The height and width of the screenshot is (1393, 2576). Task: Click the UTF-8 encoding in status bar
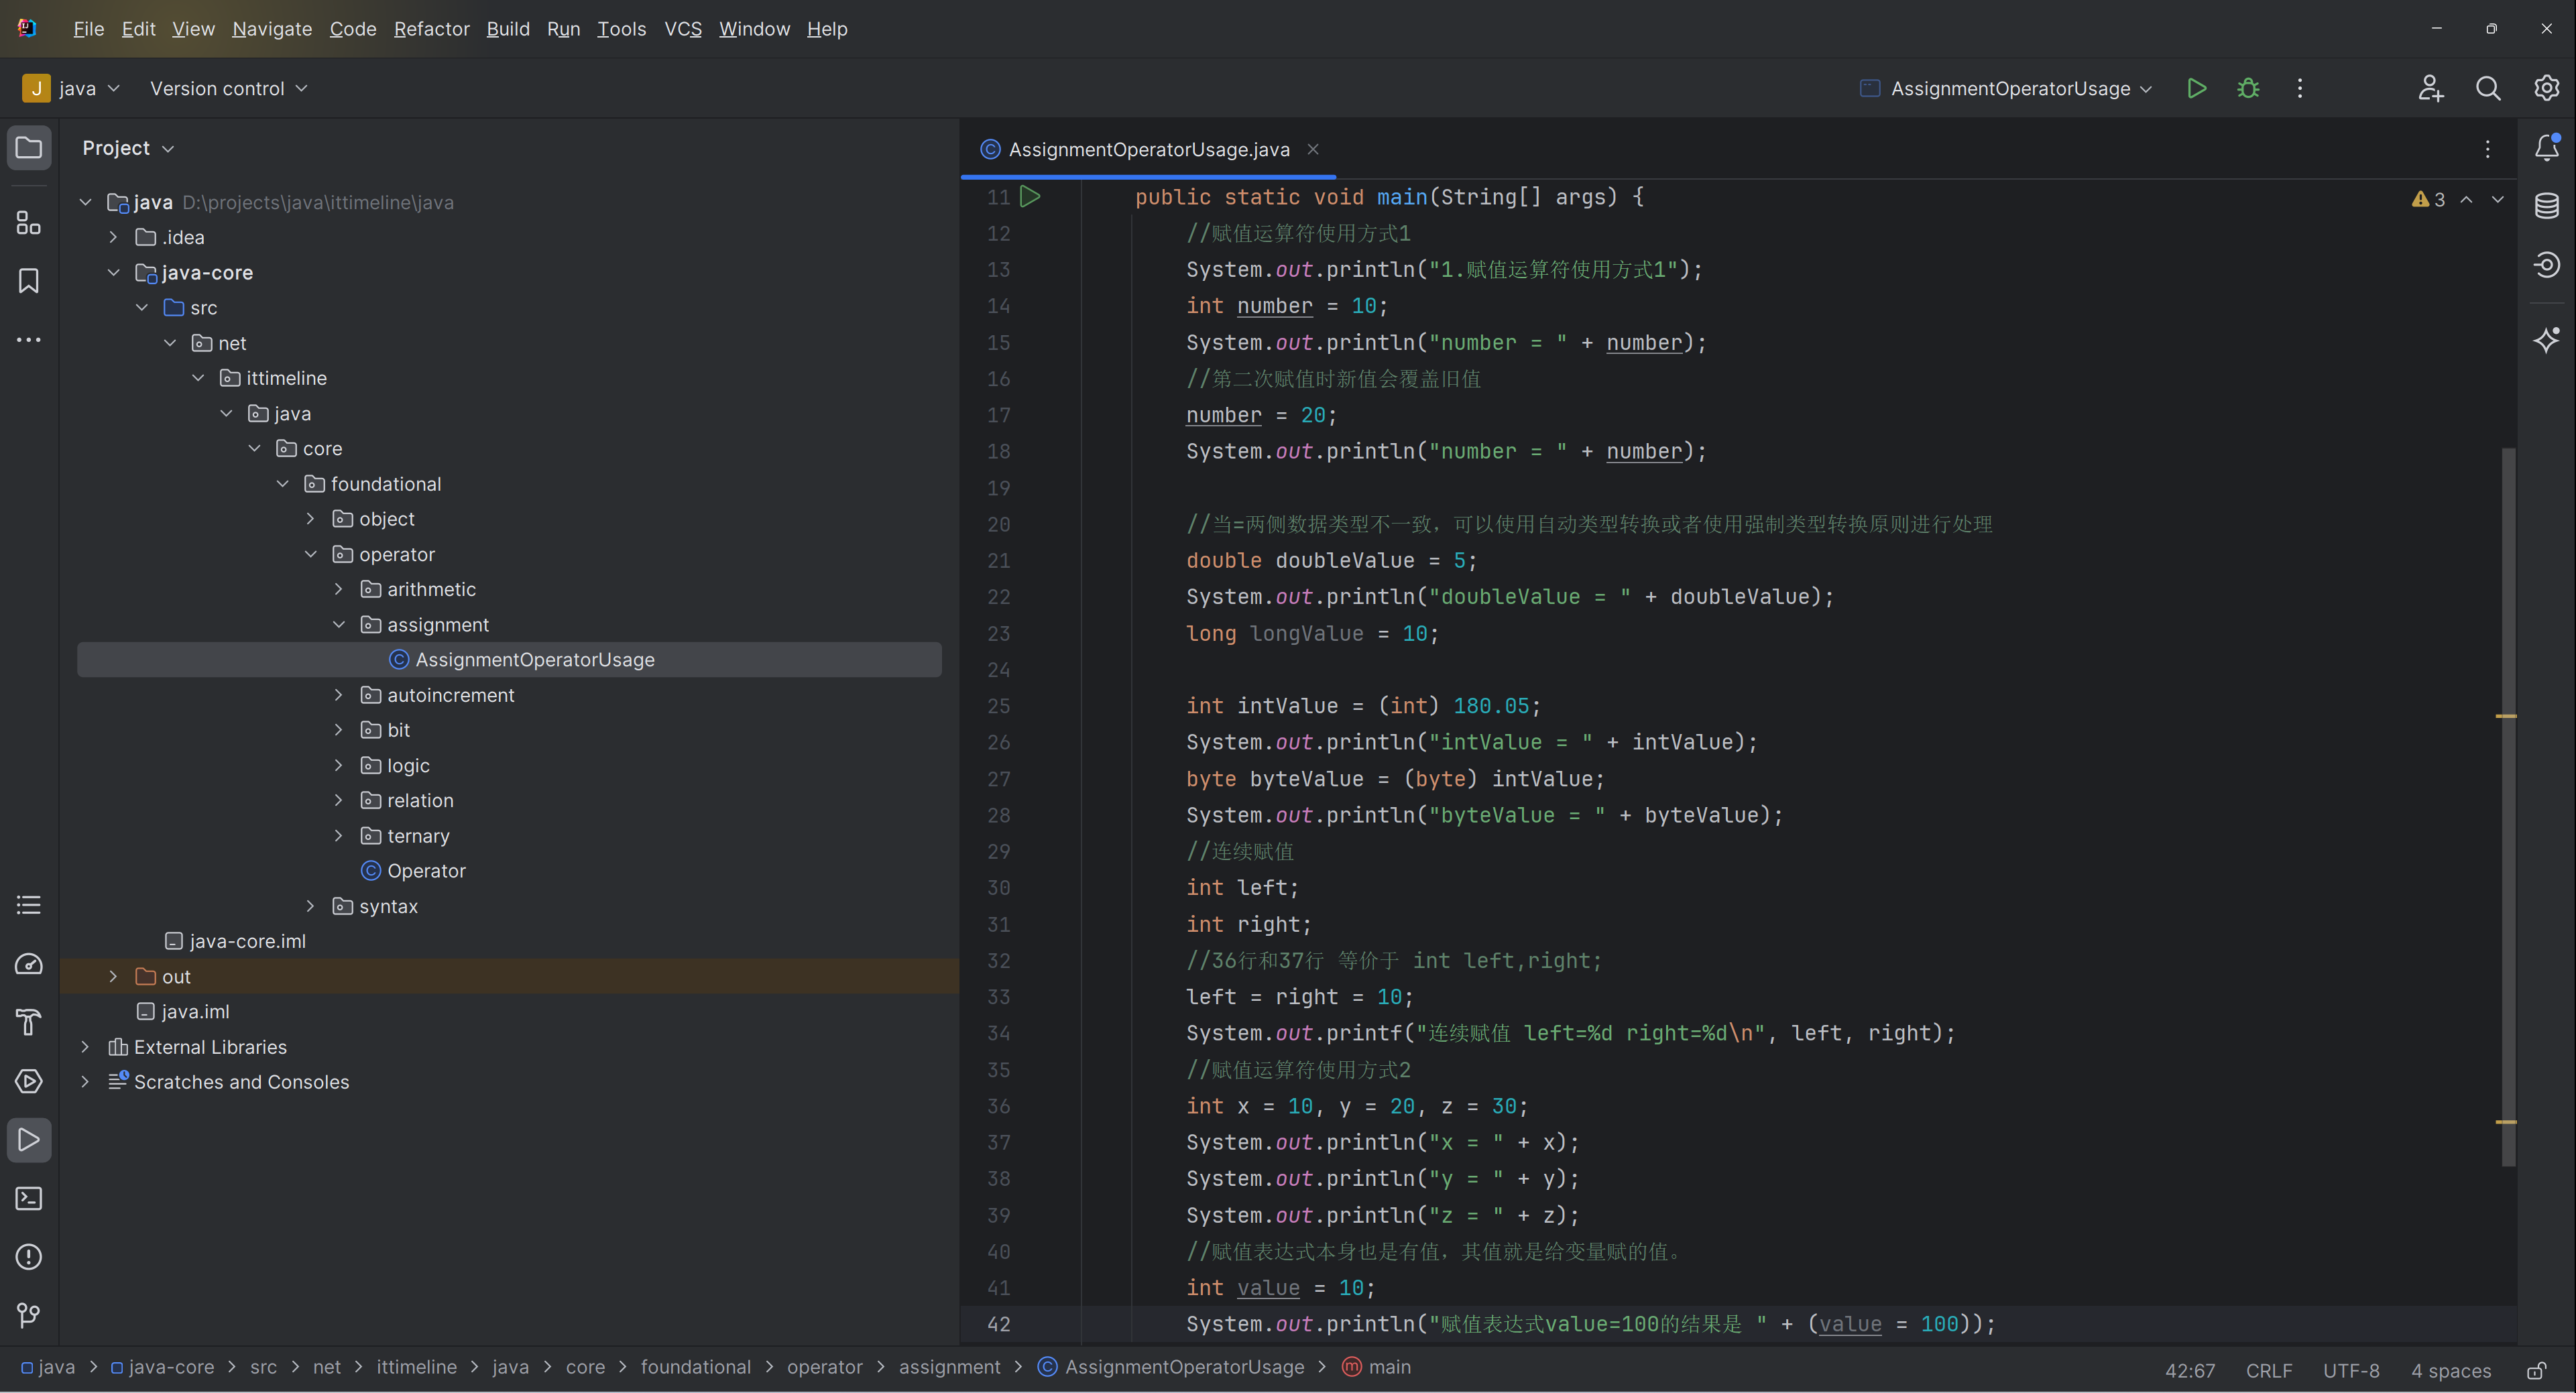click(x=2351, y=1370)
